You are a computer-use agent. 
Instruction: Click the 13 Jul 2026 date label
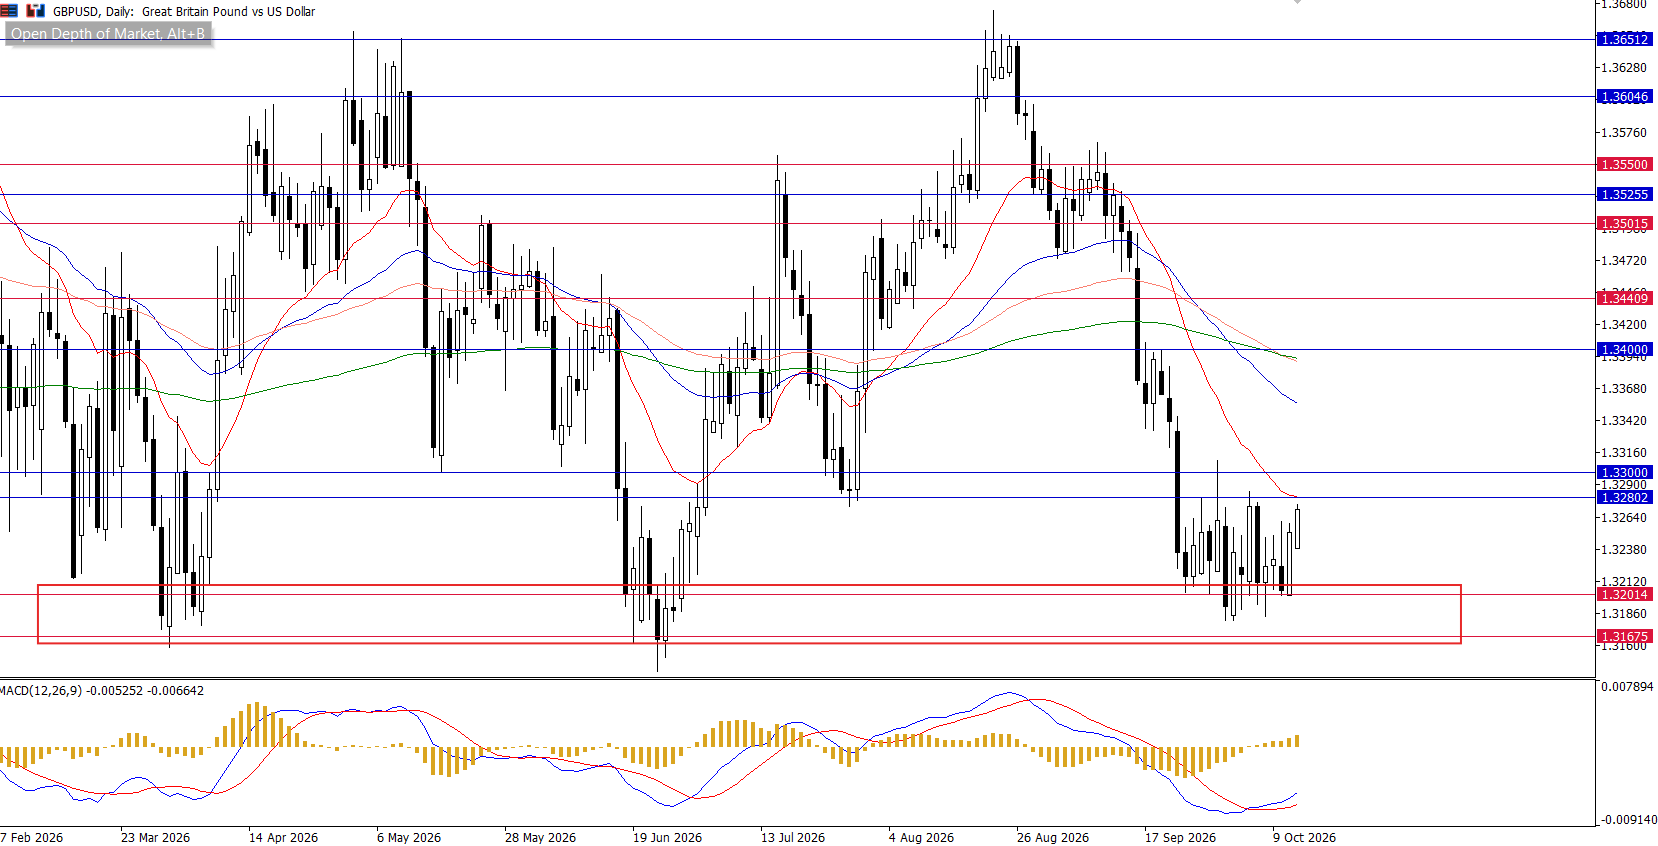[x=793, y=838]
